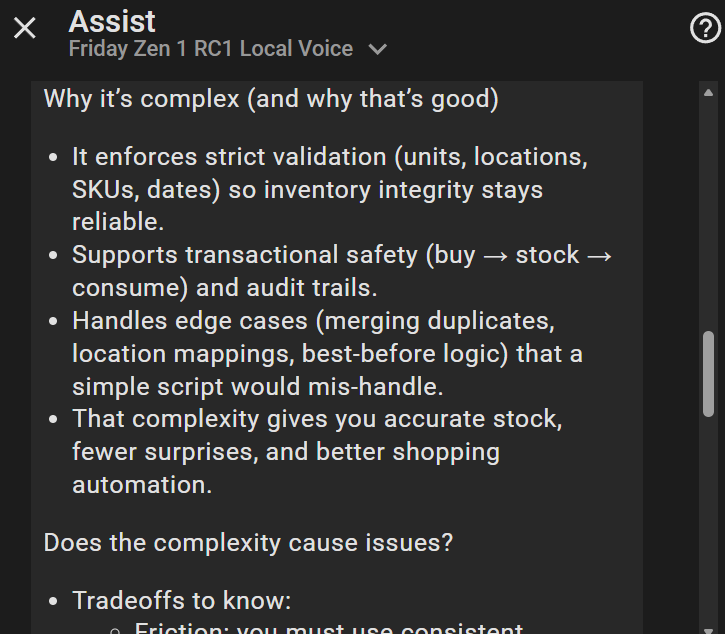The image size is (725, 634).
Task: Open the Assist help icon
Action: (x=705, y=28)
